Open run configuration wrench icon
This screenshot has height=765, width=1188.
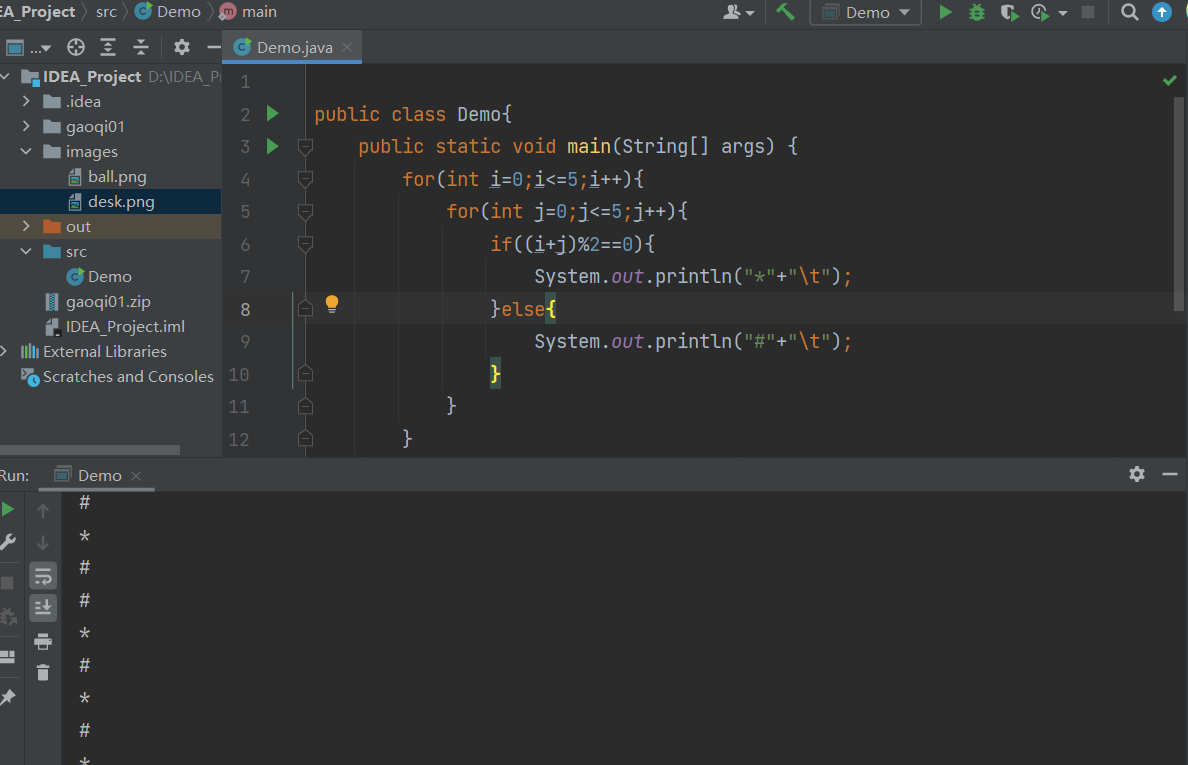[8, 542]
